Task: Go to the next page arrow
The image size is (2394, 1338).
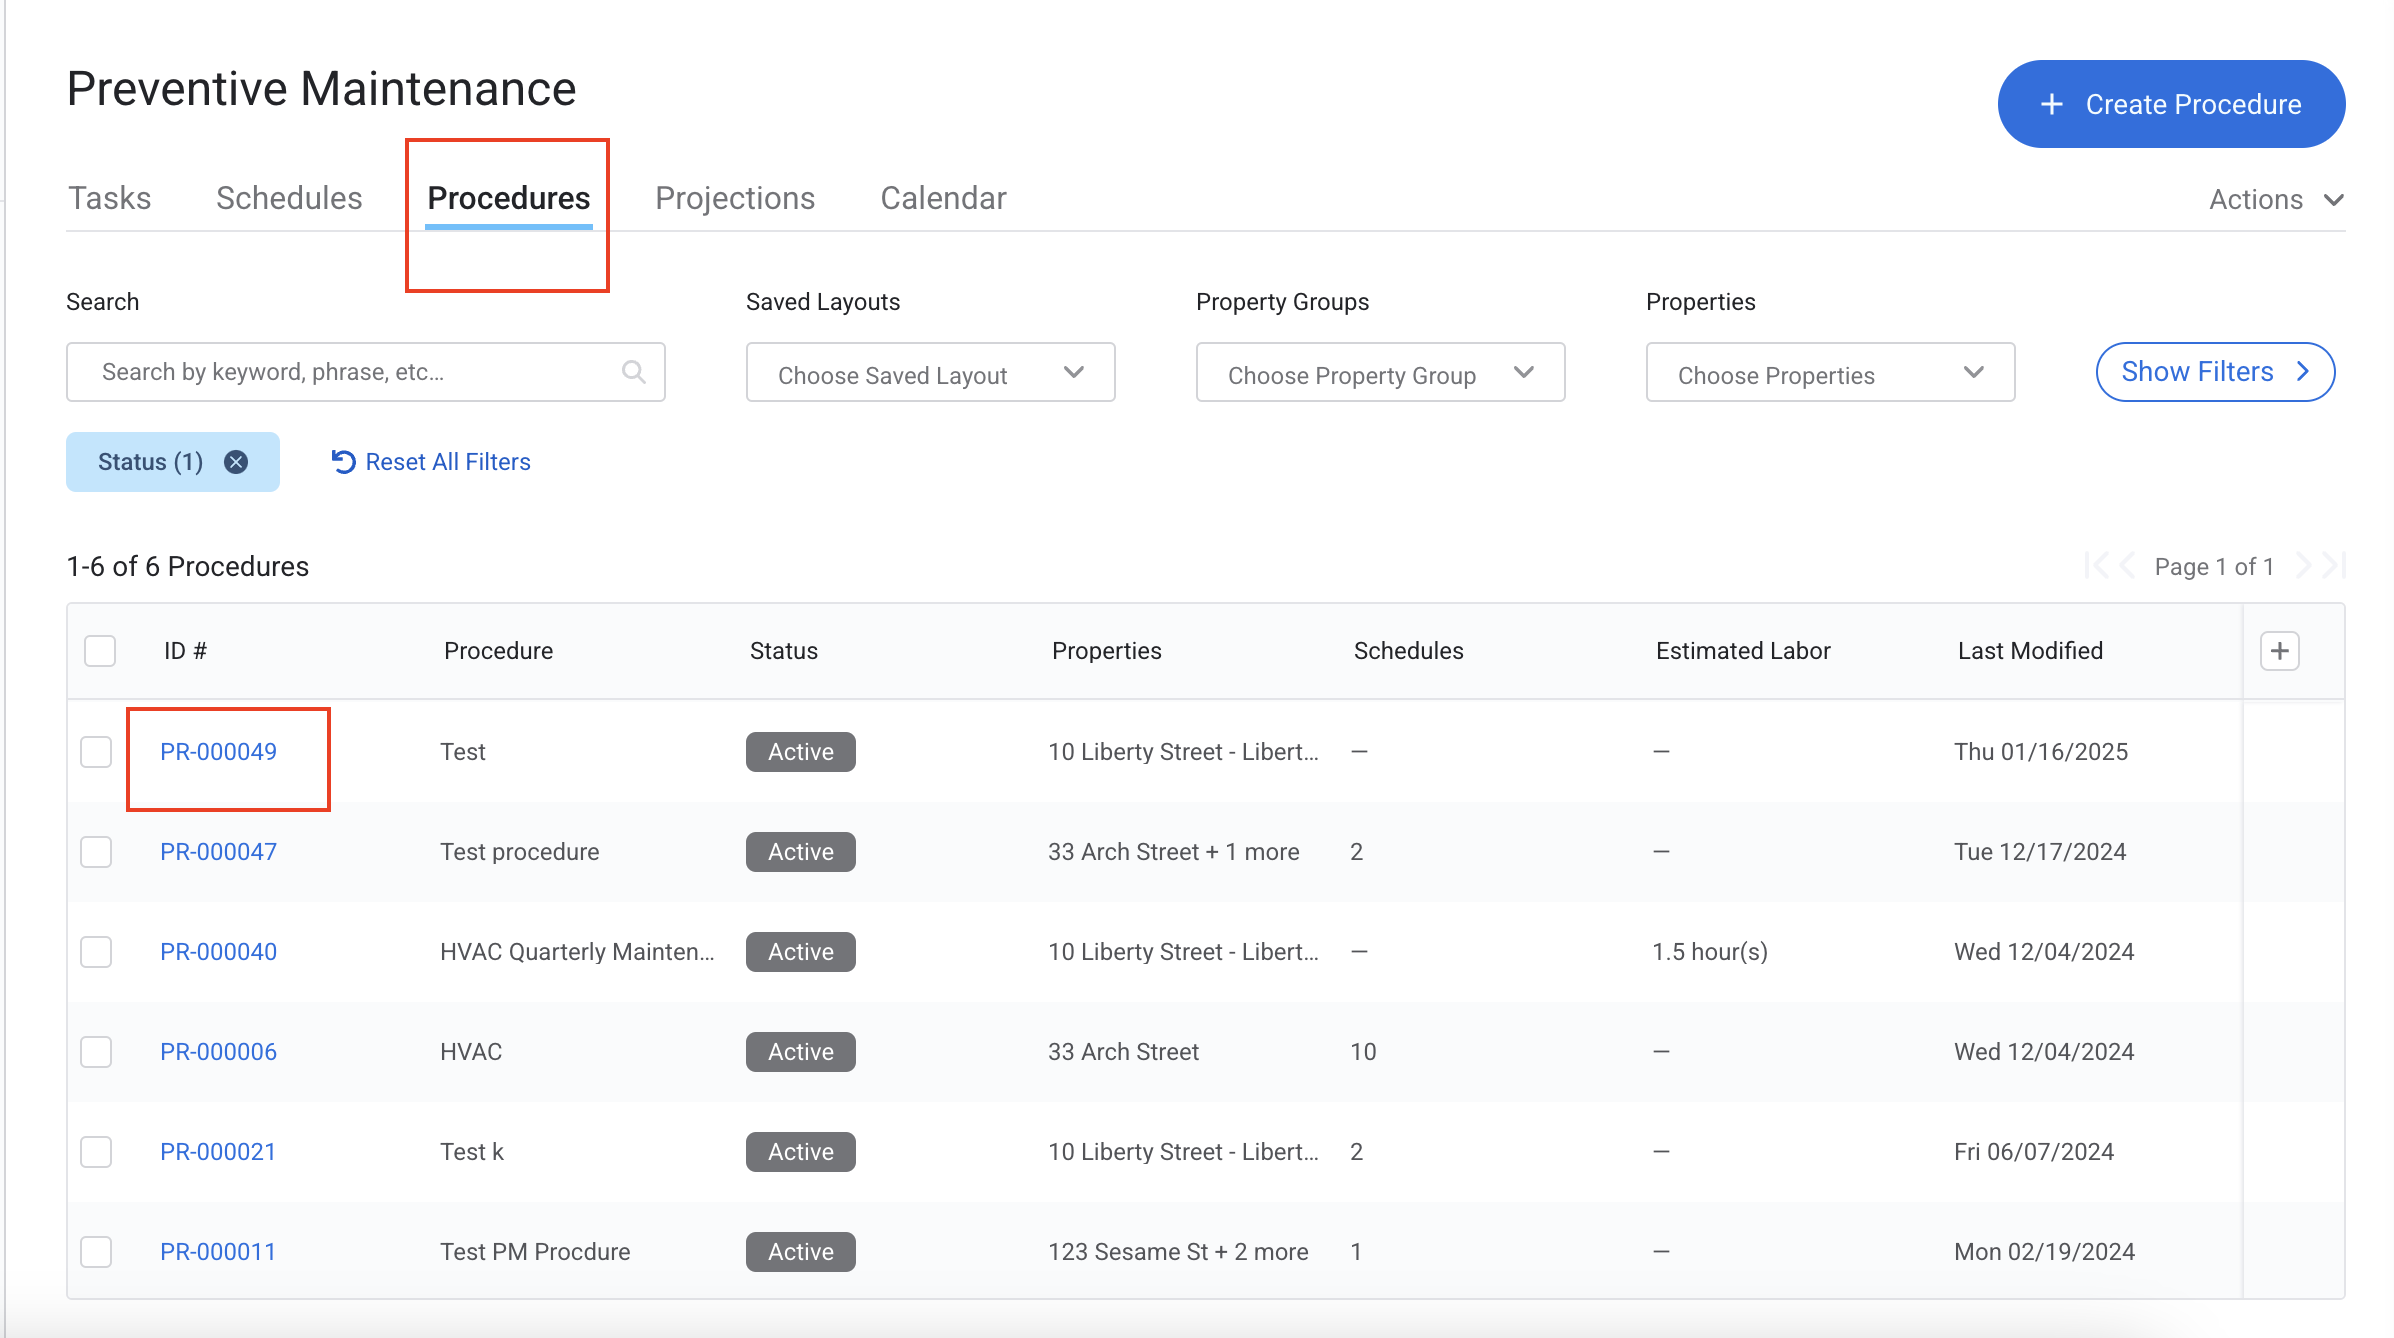Action: click(2304, 567)
